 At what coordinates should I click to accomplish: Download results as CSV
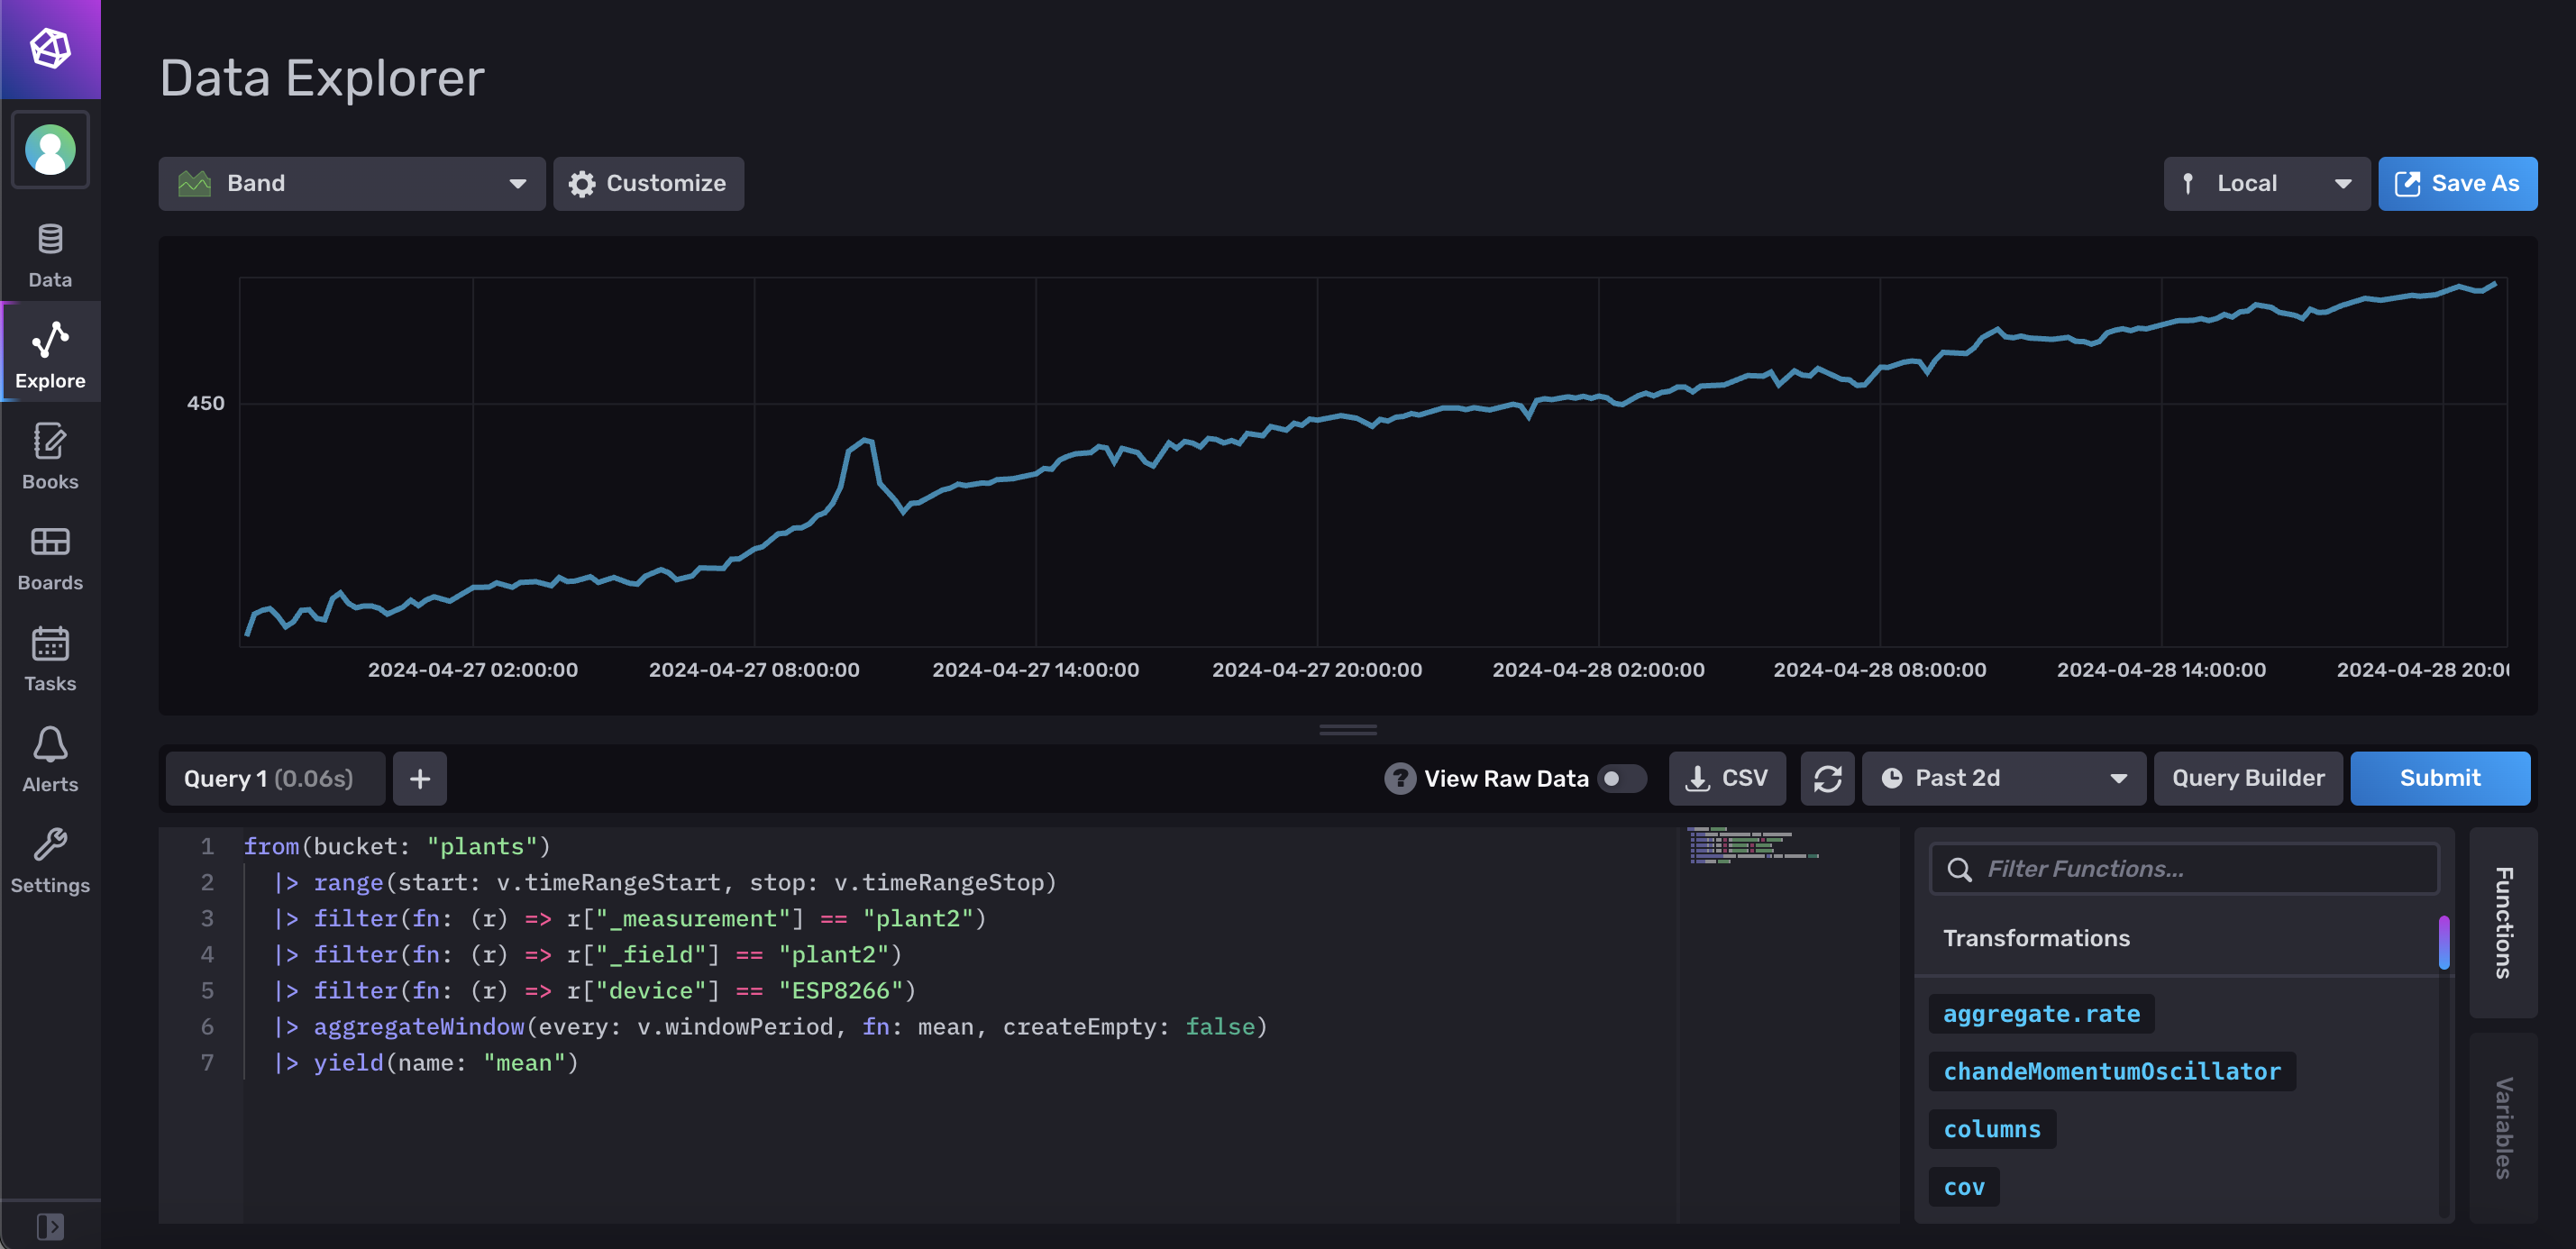pyautogui.click(x=1727, y=778)
